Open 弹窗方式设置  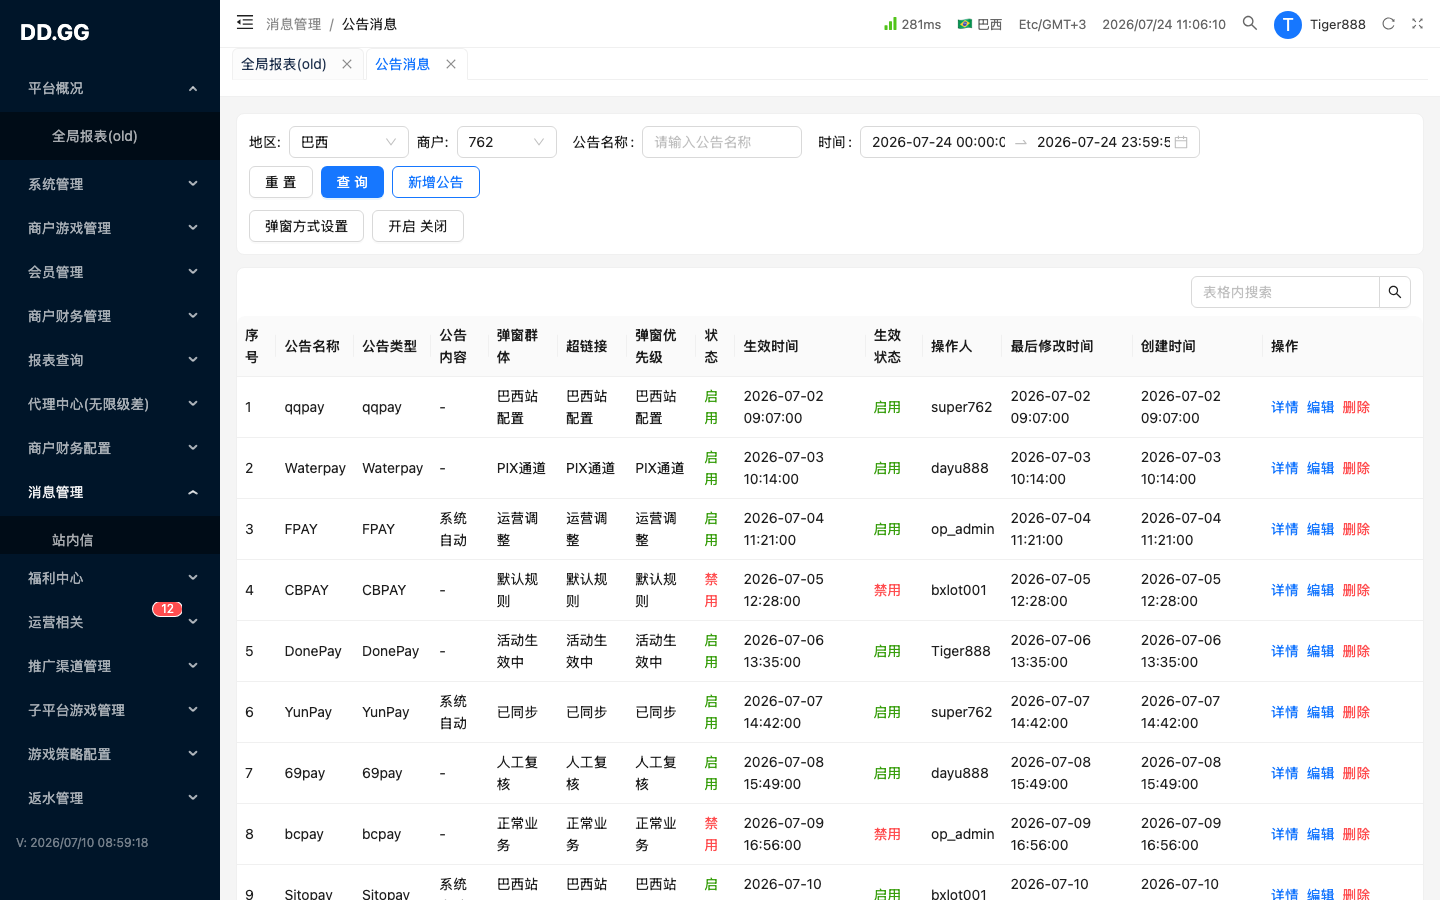[306, 226]
